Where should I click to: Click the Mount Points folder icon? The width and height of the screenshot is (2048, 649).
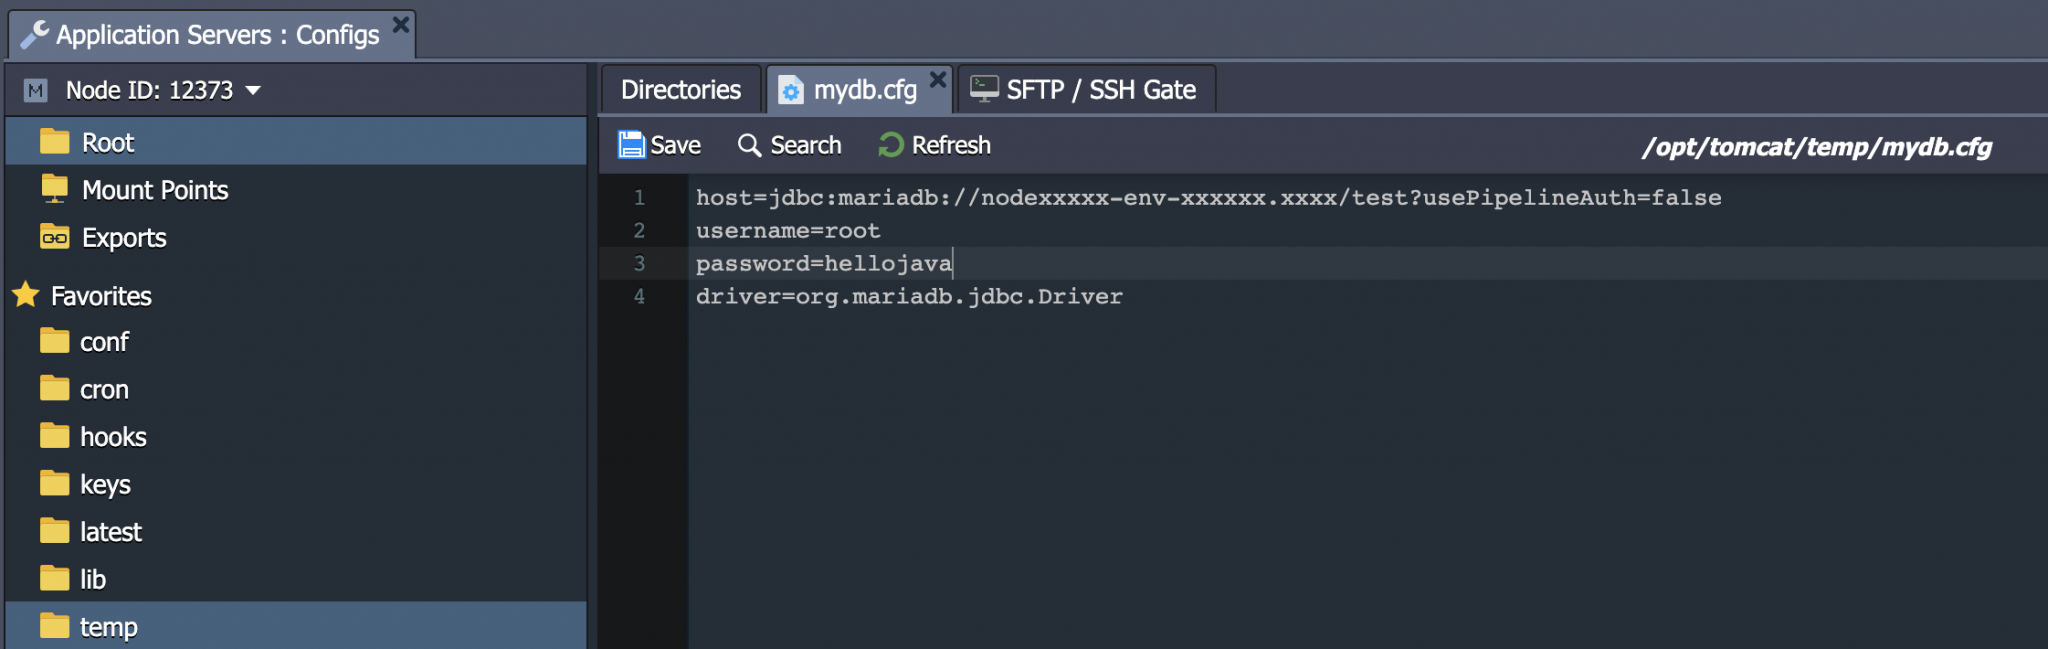[x=53, y=188]
